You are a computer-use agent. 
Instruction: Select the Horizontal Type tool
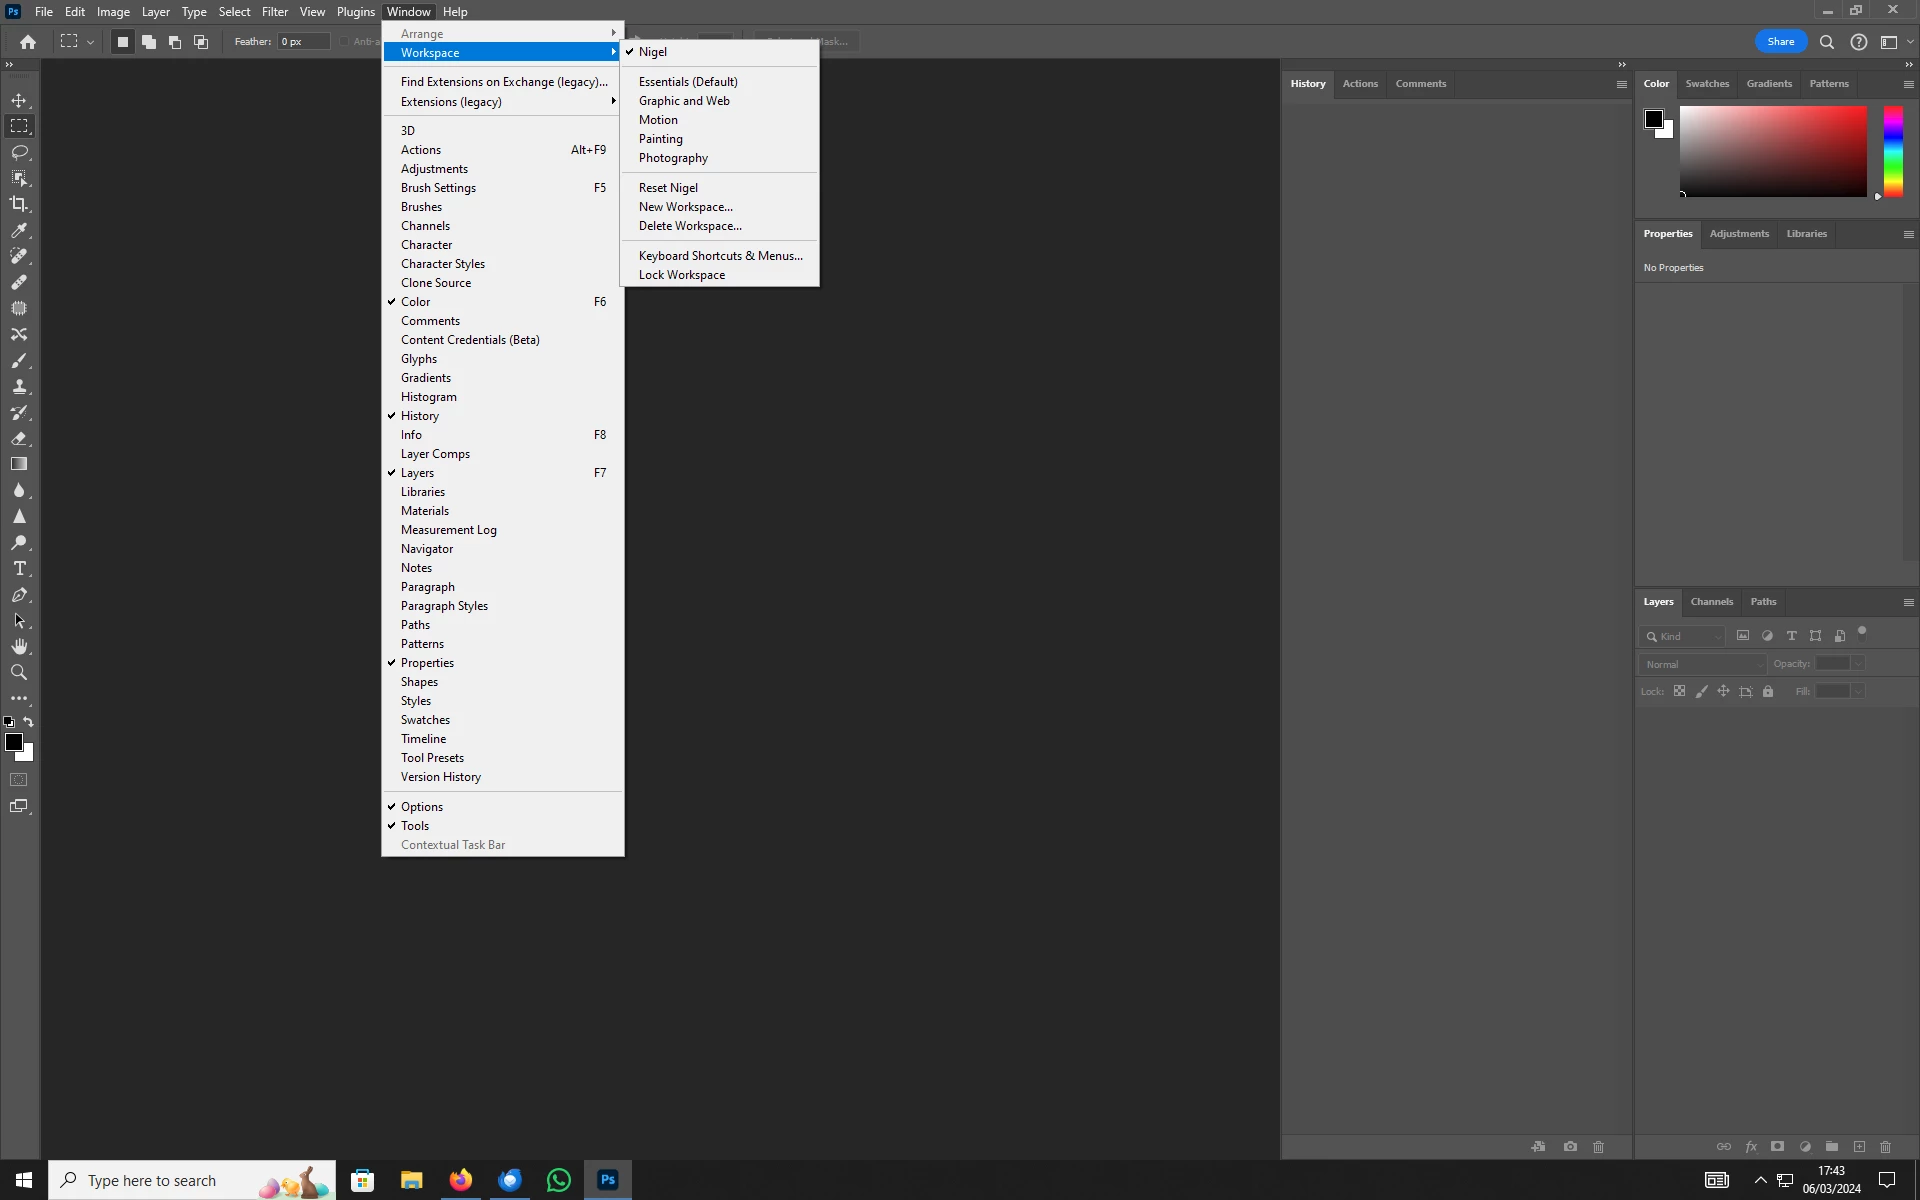19,568
